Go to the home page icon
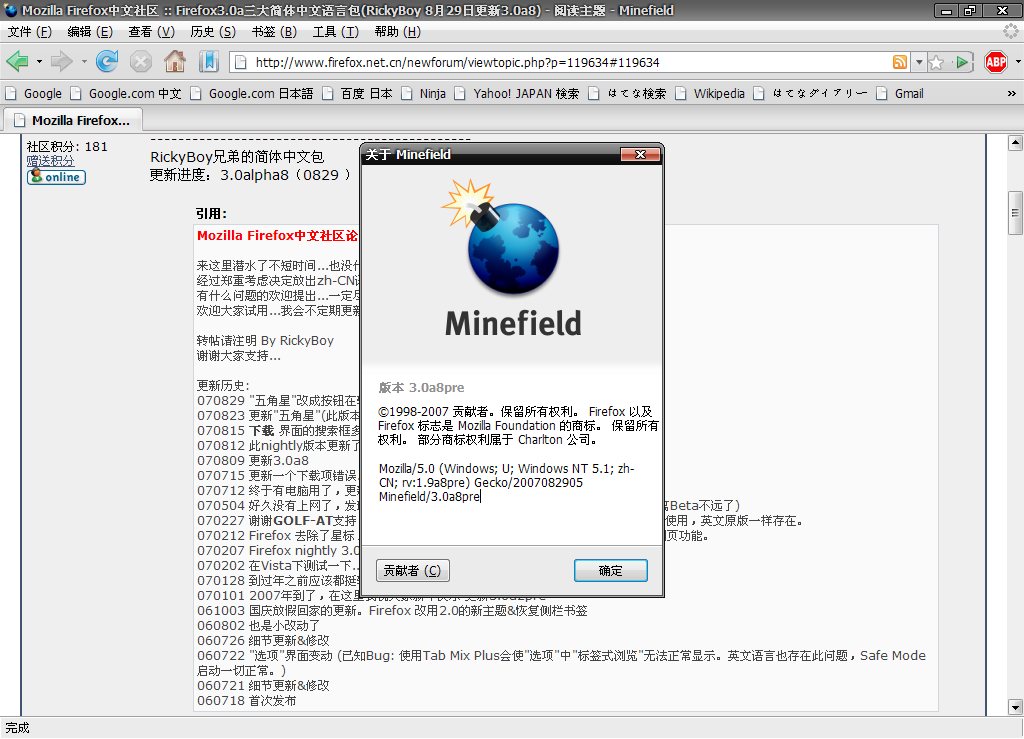1024x739 pixels. [174, 62]
